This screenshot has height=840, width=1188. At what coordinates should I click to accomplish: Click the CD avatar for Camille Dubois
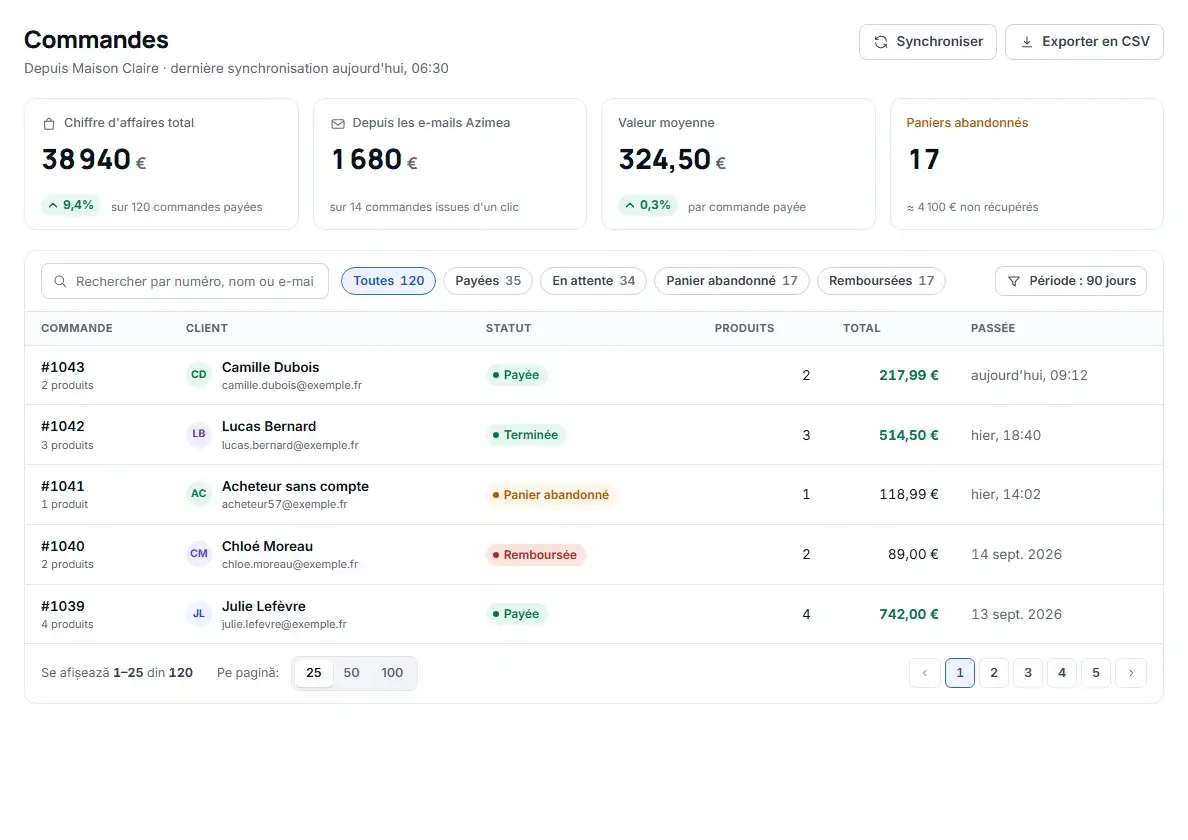click(x=199, y=375)
